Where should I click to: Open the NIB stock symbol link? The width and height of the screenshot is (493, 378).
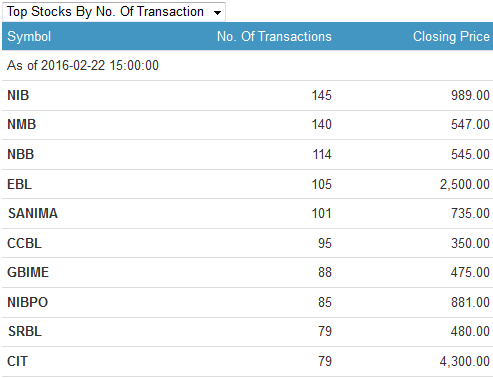point(18,95)
